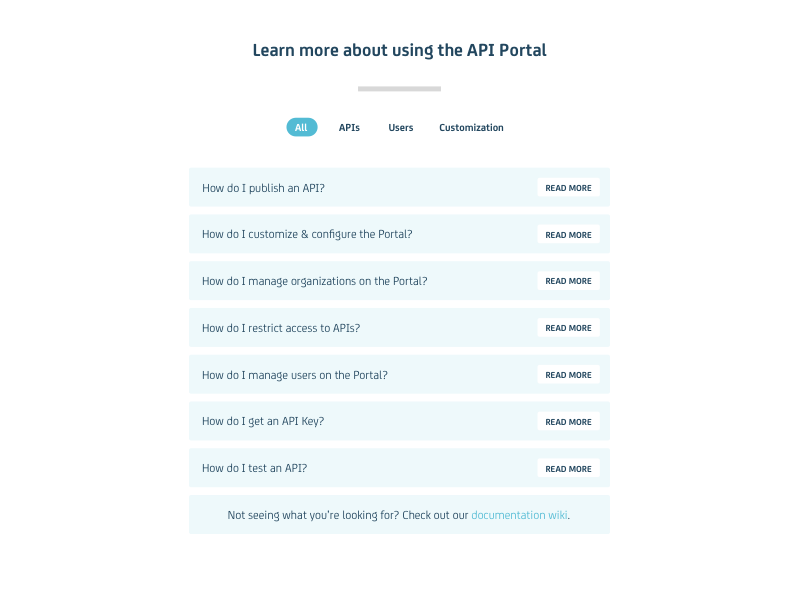This screenshot has height=600, width=800.
Task: Select the All filter tab
Action: (301, 127)
